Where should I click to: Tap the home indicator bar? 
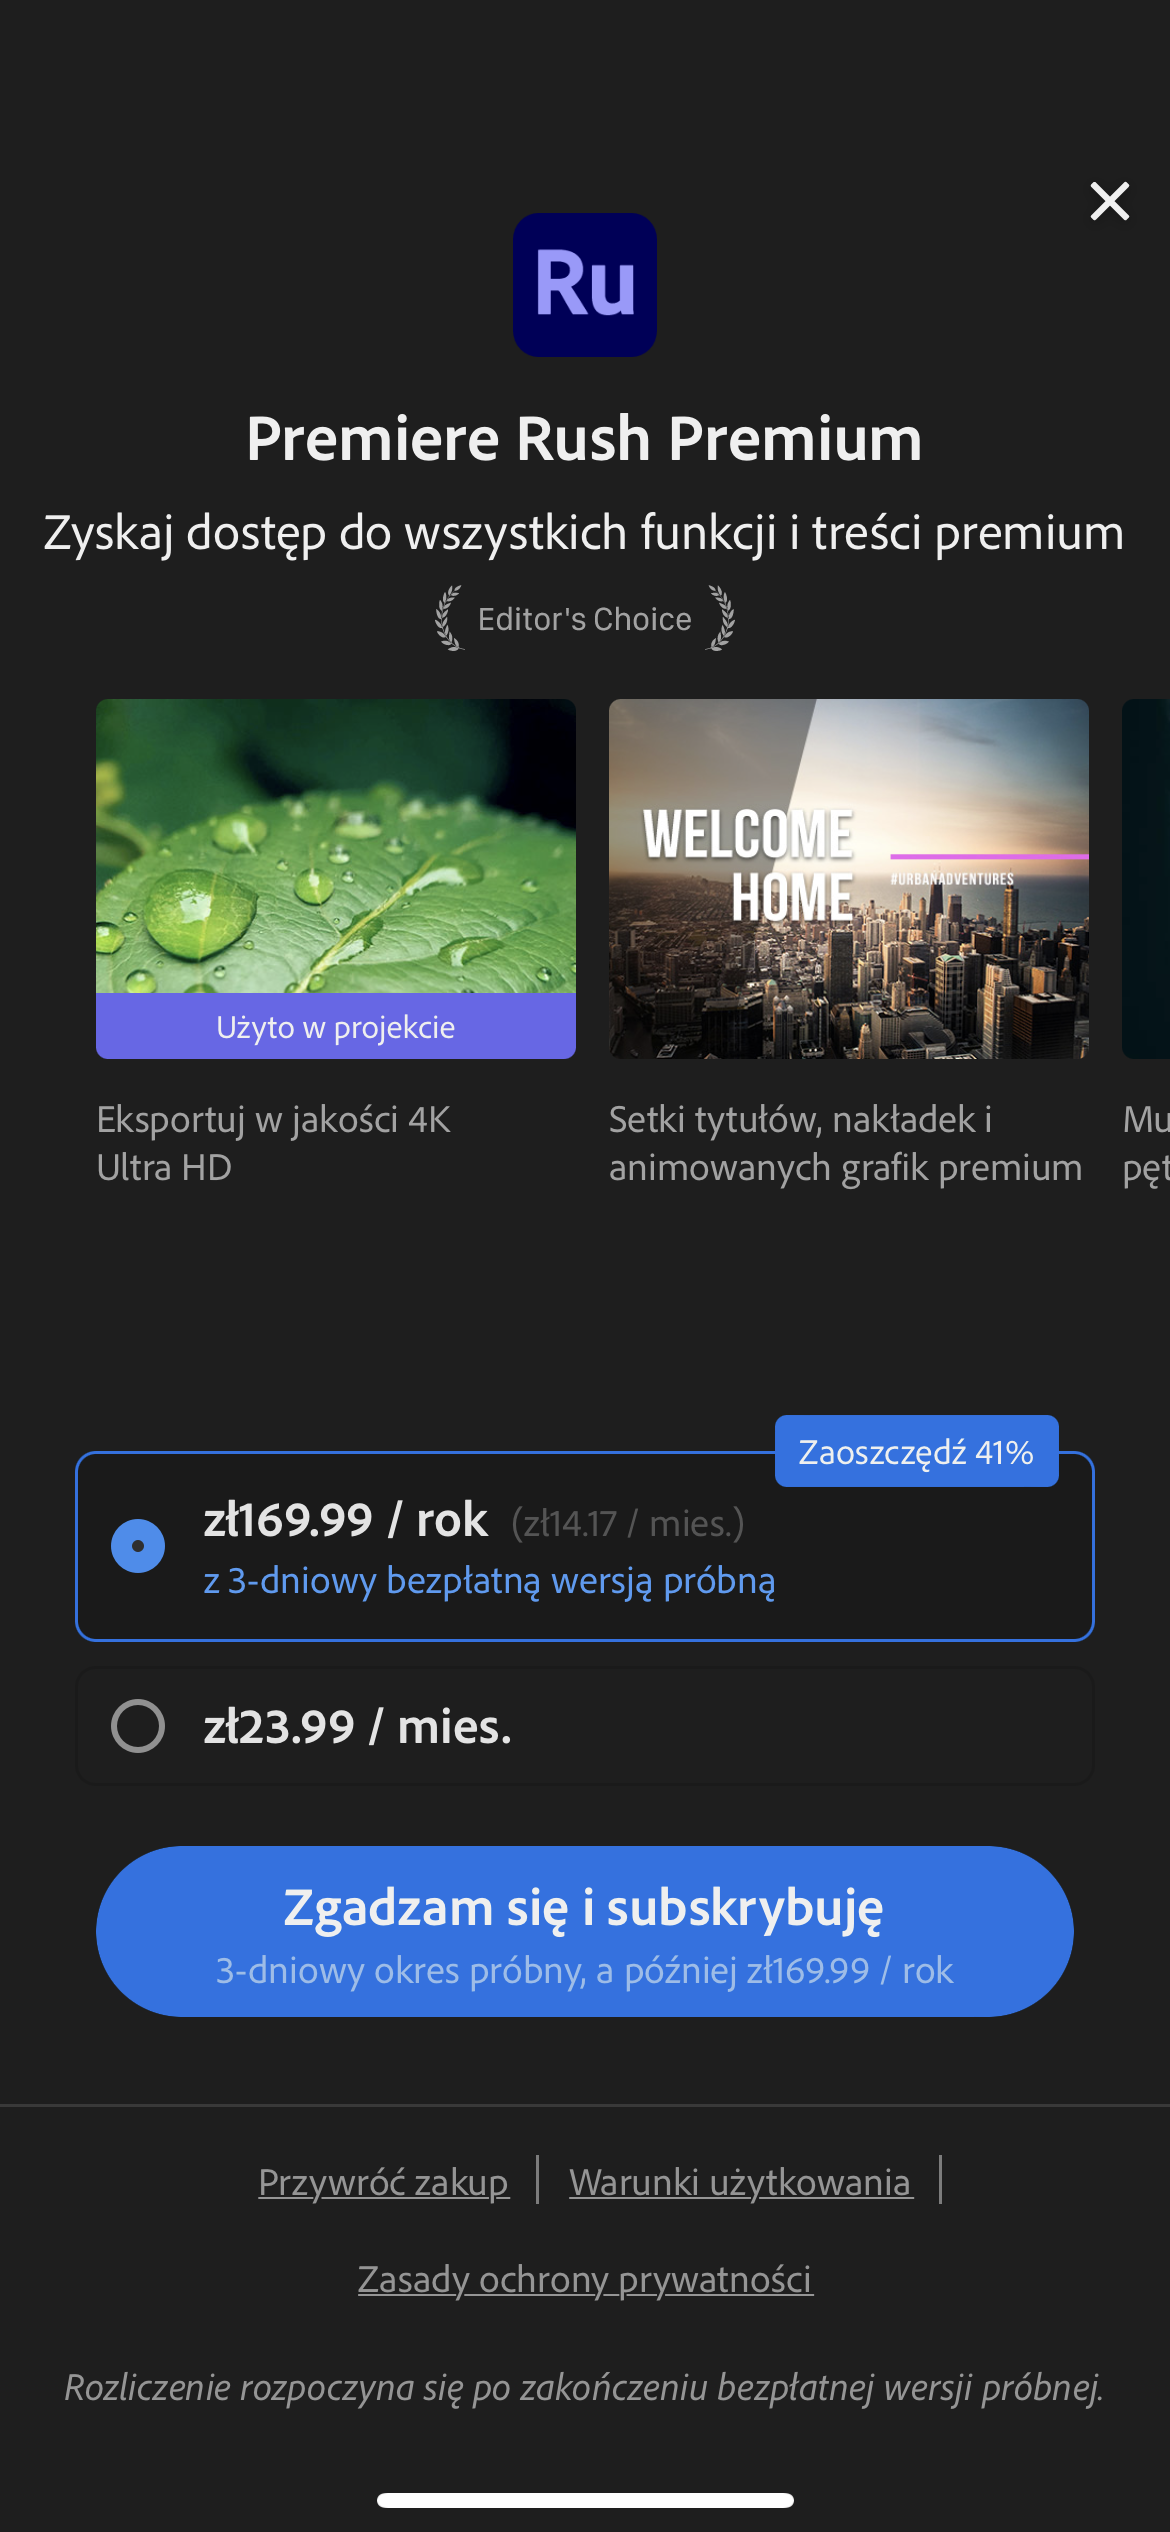[x=585, y=2500]
